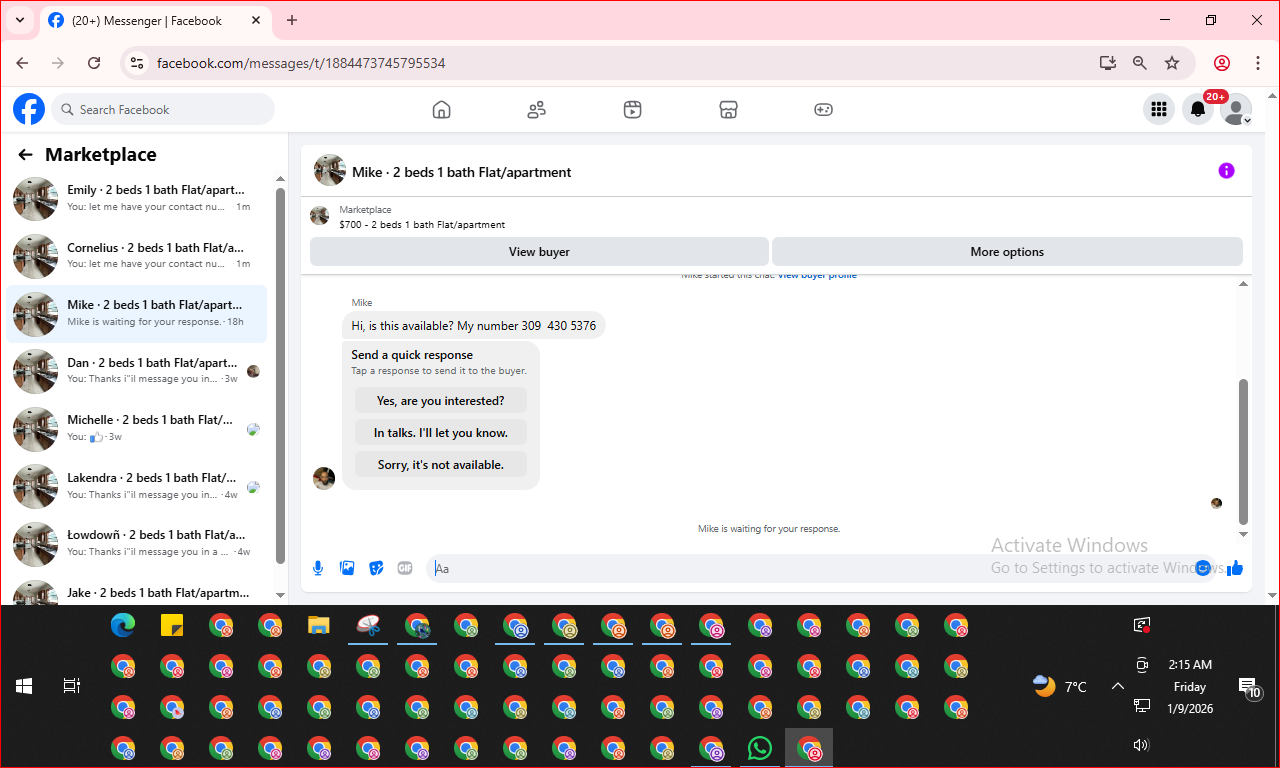Image resolution: width=1280 pixels, height=768 pixels.
Task: Open Sticky Notes from the taskbar
Action: tap(172, 626)
